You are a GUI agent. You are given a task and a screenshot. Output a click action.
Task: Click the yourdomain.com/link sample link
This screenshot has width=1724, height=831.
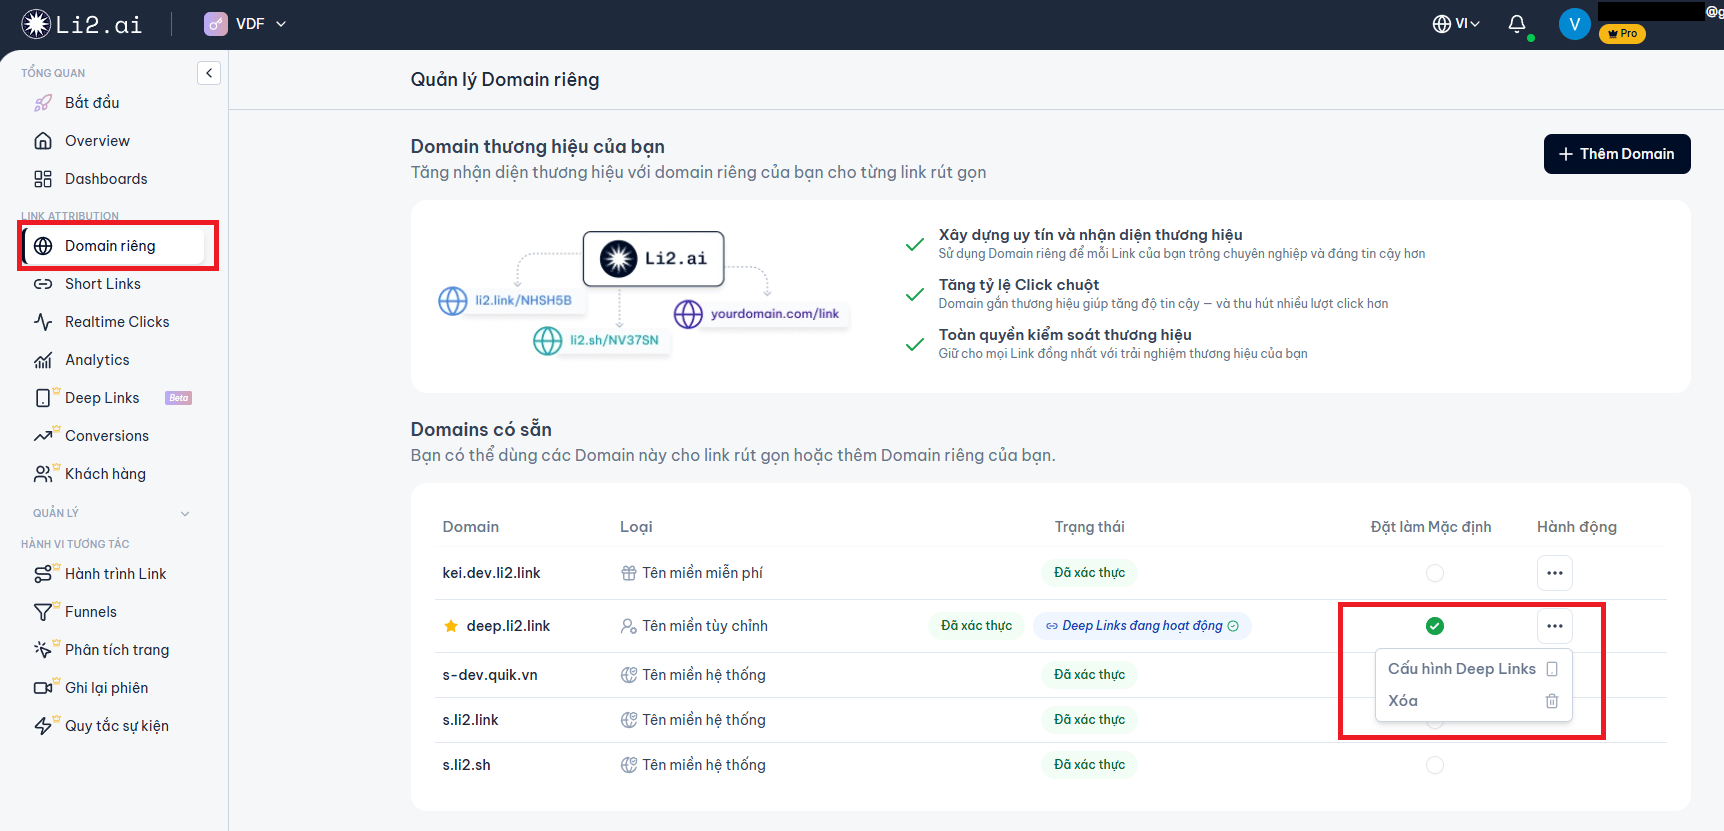point(762,314)
